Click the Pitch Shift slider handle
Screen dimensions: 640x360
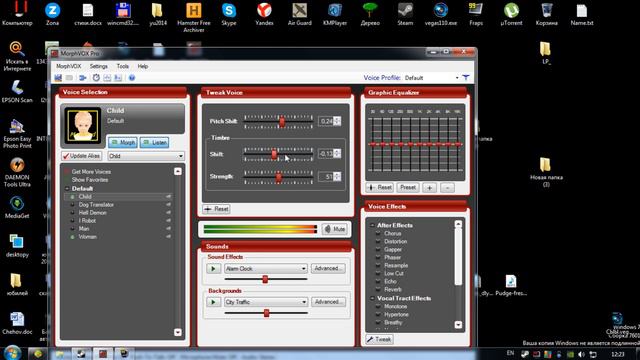[282, 121]
